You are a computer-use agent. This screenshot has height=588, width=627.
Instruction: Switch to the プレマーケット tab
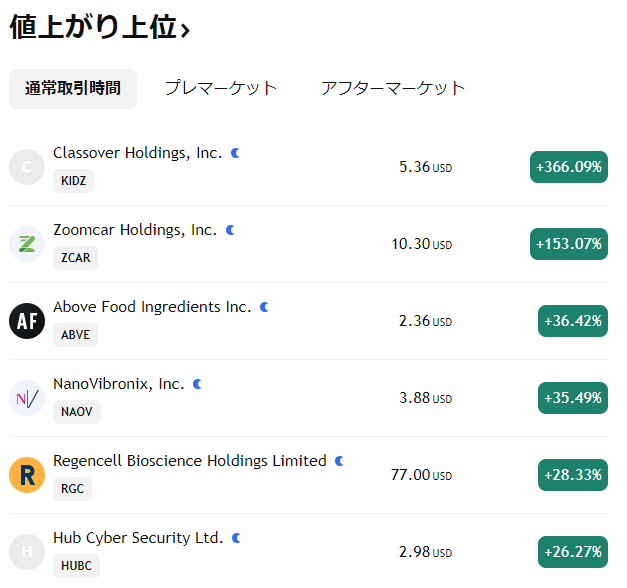click(x=221, y=88)
